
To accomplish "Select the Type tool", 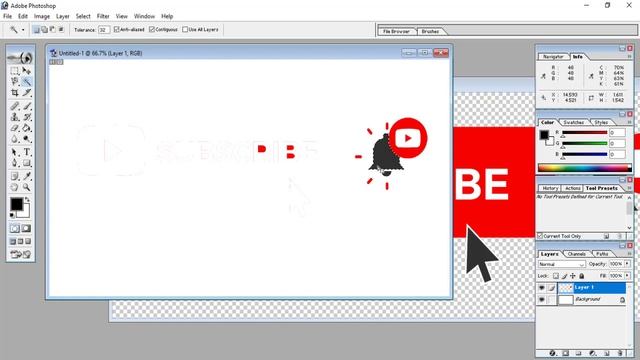I will click(27, 152).
